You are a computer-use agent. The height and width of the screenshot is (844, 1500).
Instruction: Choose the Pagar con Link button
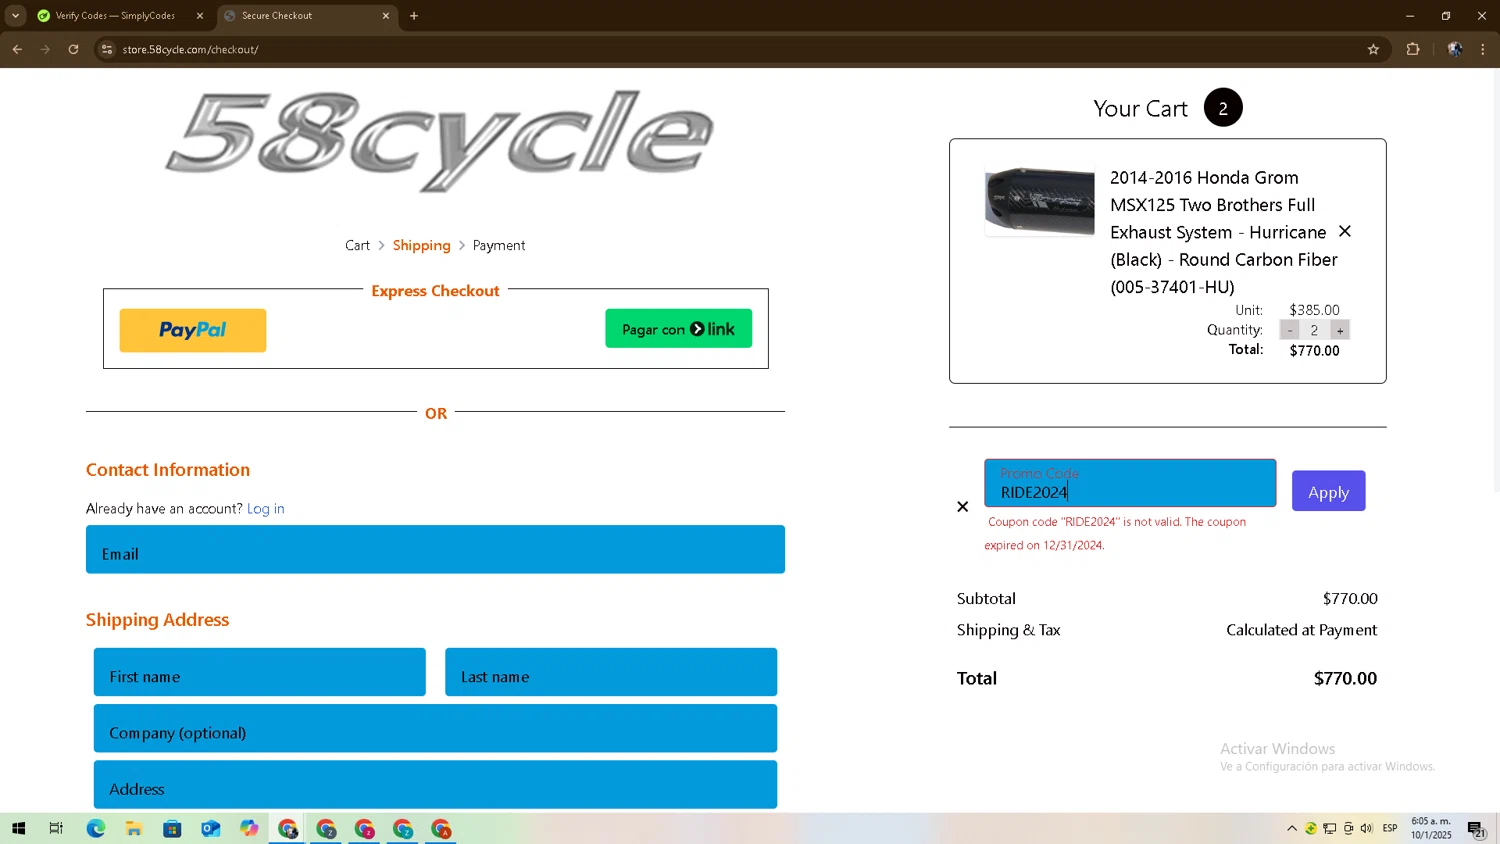678,328
